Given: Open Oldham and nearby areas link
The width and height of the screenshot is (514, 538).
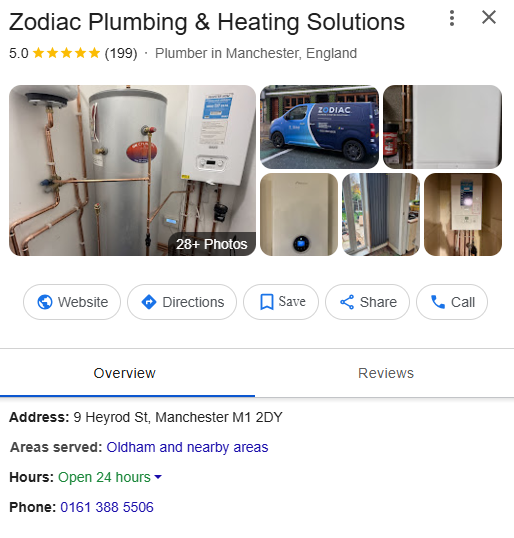Looking at the screenshot, I should click(187, 447).
